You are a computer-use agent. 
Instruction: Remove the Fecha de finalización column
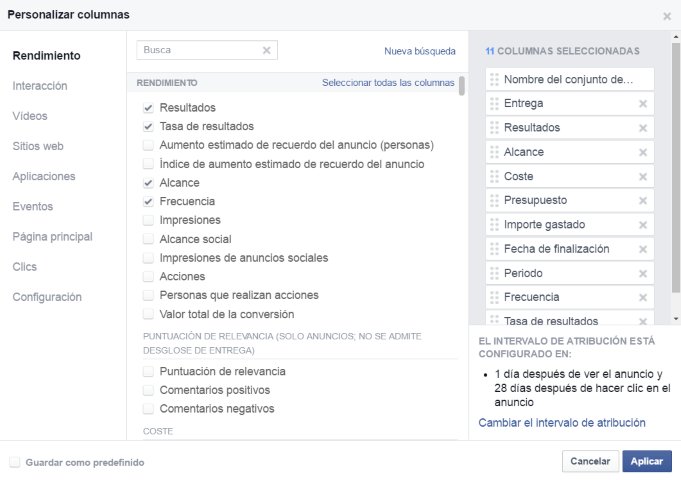coord(643,249)
